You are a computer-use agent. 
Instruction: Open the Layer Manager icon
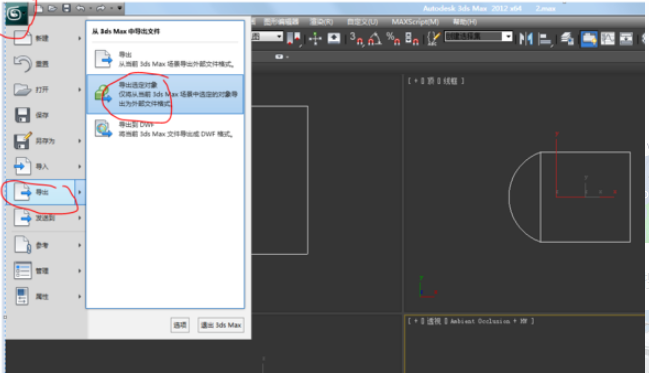click(567, 39)
